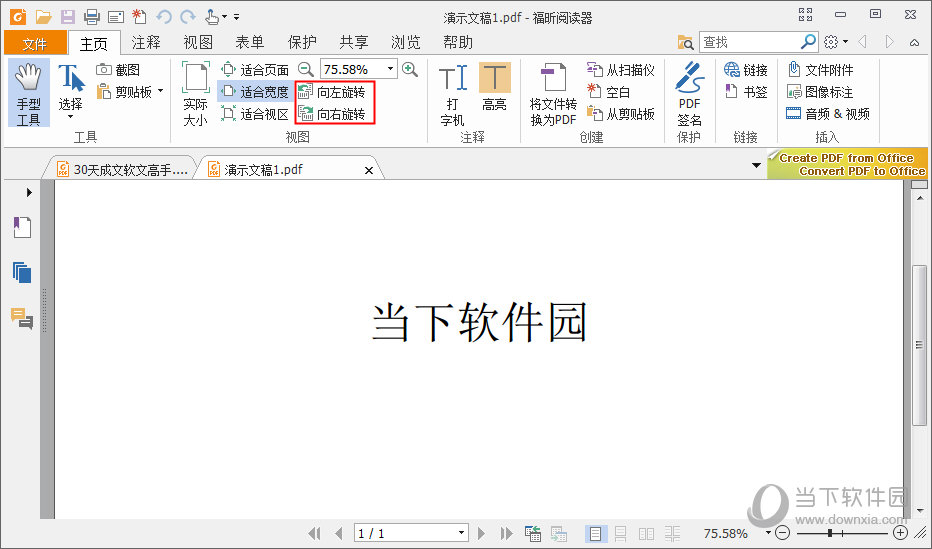
Task: Open the pages thumbnail panel in sidebar
Action: coord(22,273)
